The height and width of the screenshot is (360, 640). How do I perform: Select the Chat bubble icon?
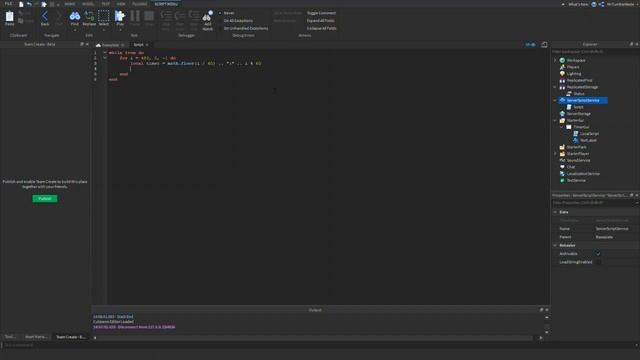coord(562,167)
